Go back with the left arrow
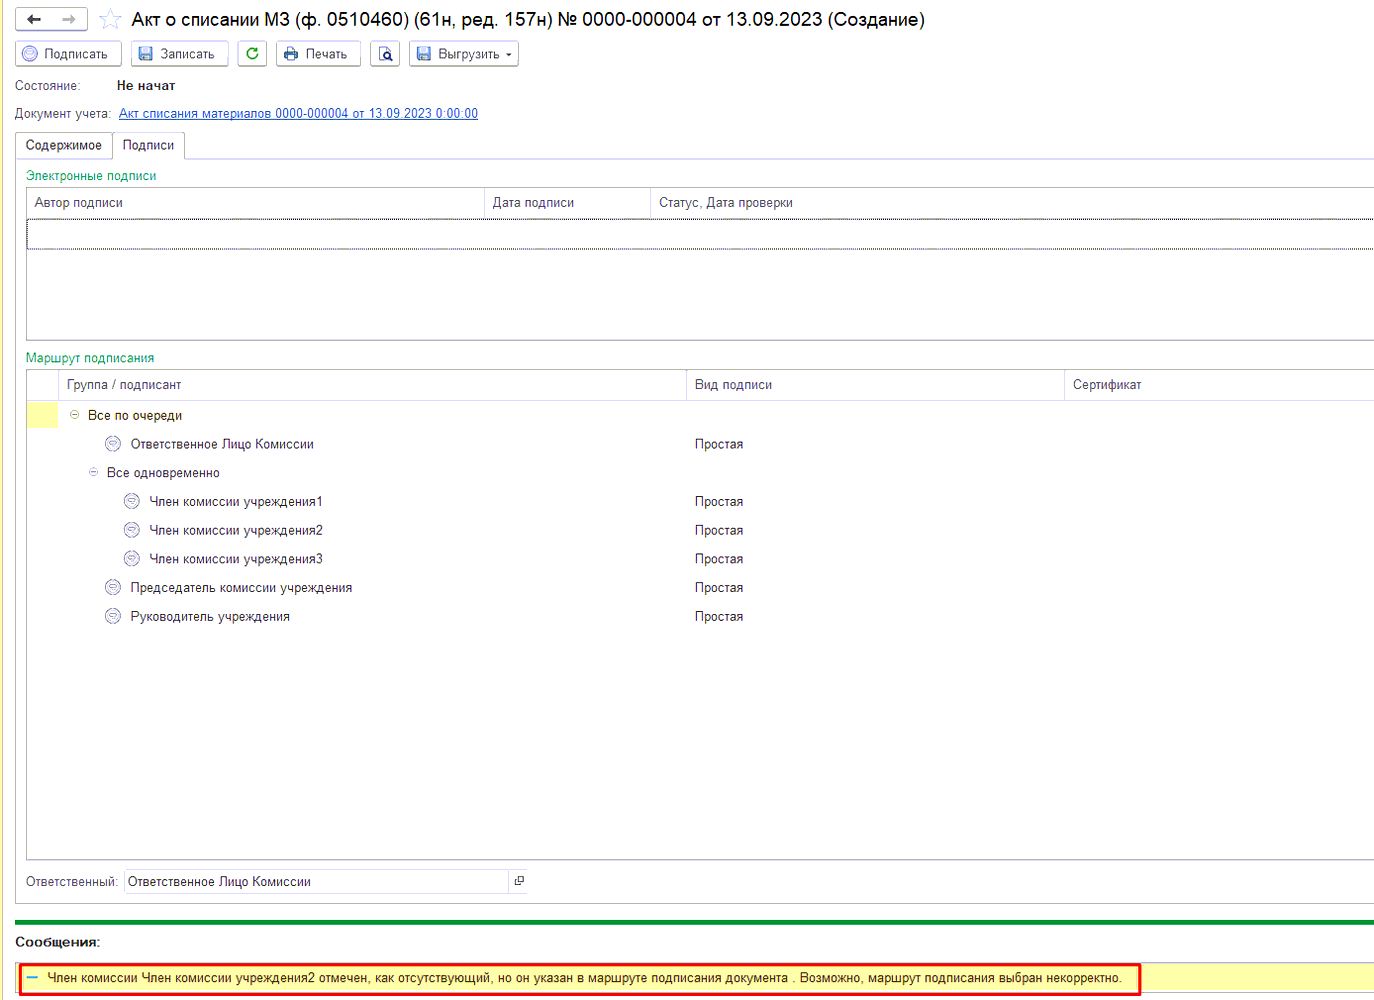1374x1000 pixels. pyautogui.click(x=34, y=19)
